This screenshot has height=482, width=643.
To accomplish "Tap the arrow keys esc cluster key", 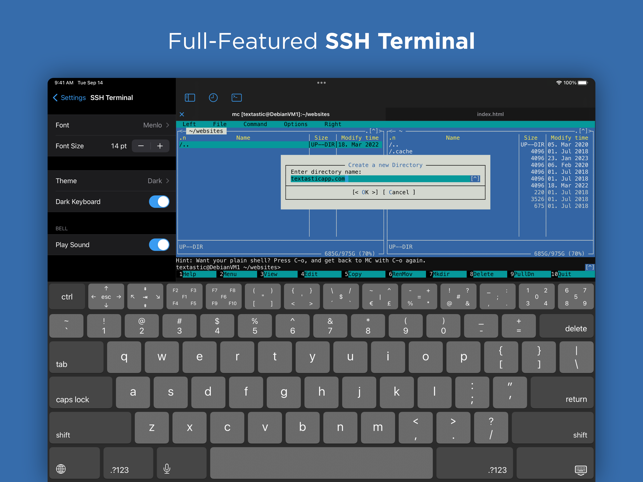I will (106, 297).
